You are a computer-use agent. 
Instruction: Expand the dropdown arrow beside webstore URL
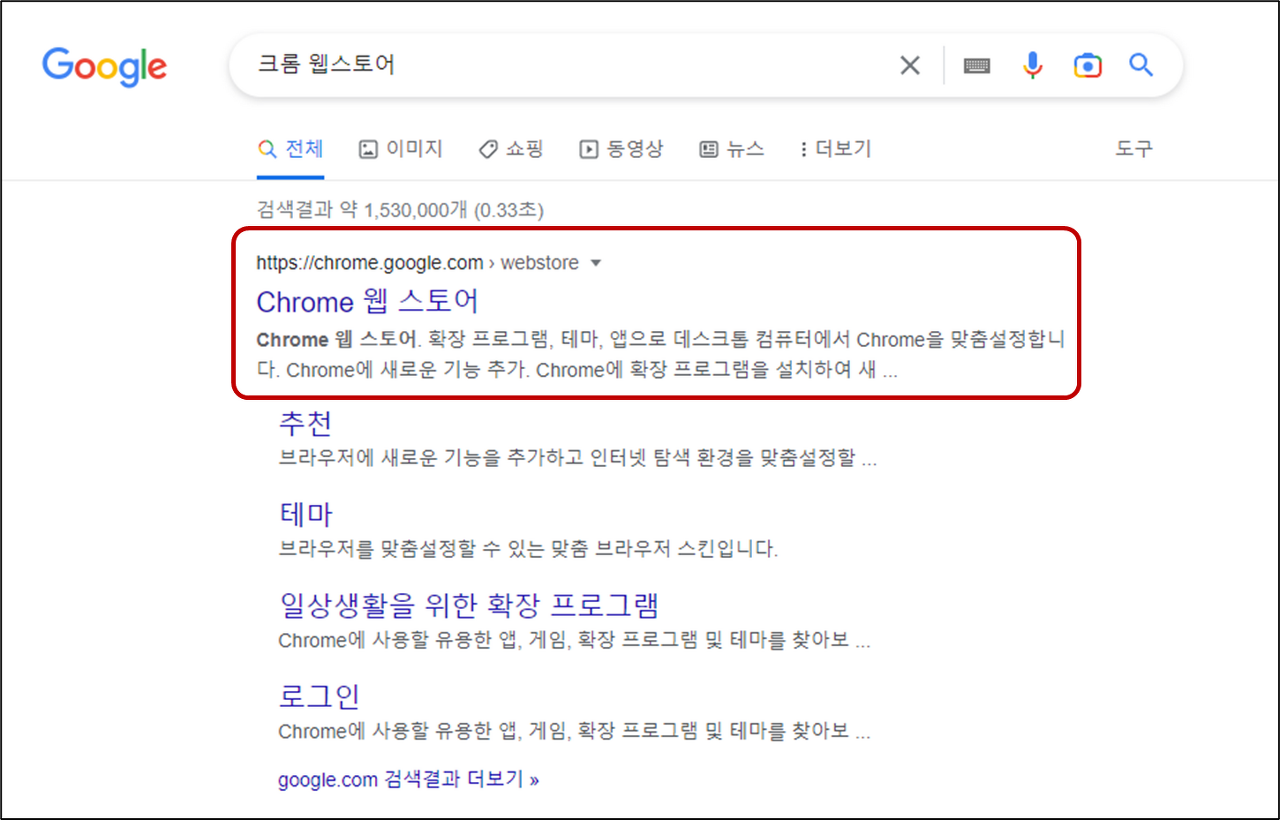click(x=596, y=263)
